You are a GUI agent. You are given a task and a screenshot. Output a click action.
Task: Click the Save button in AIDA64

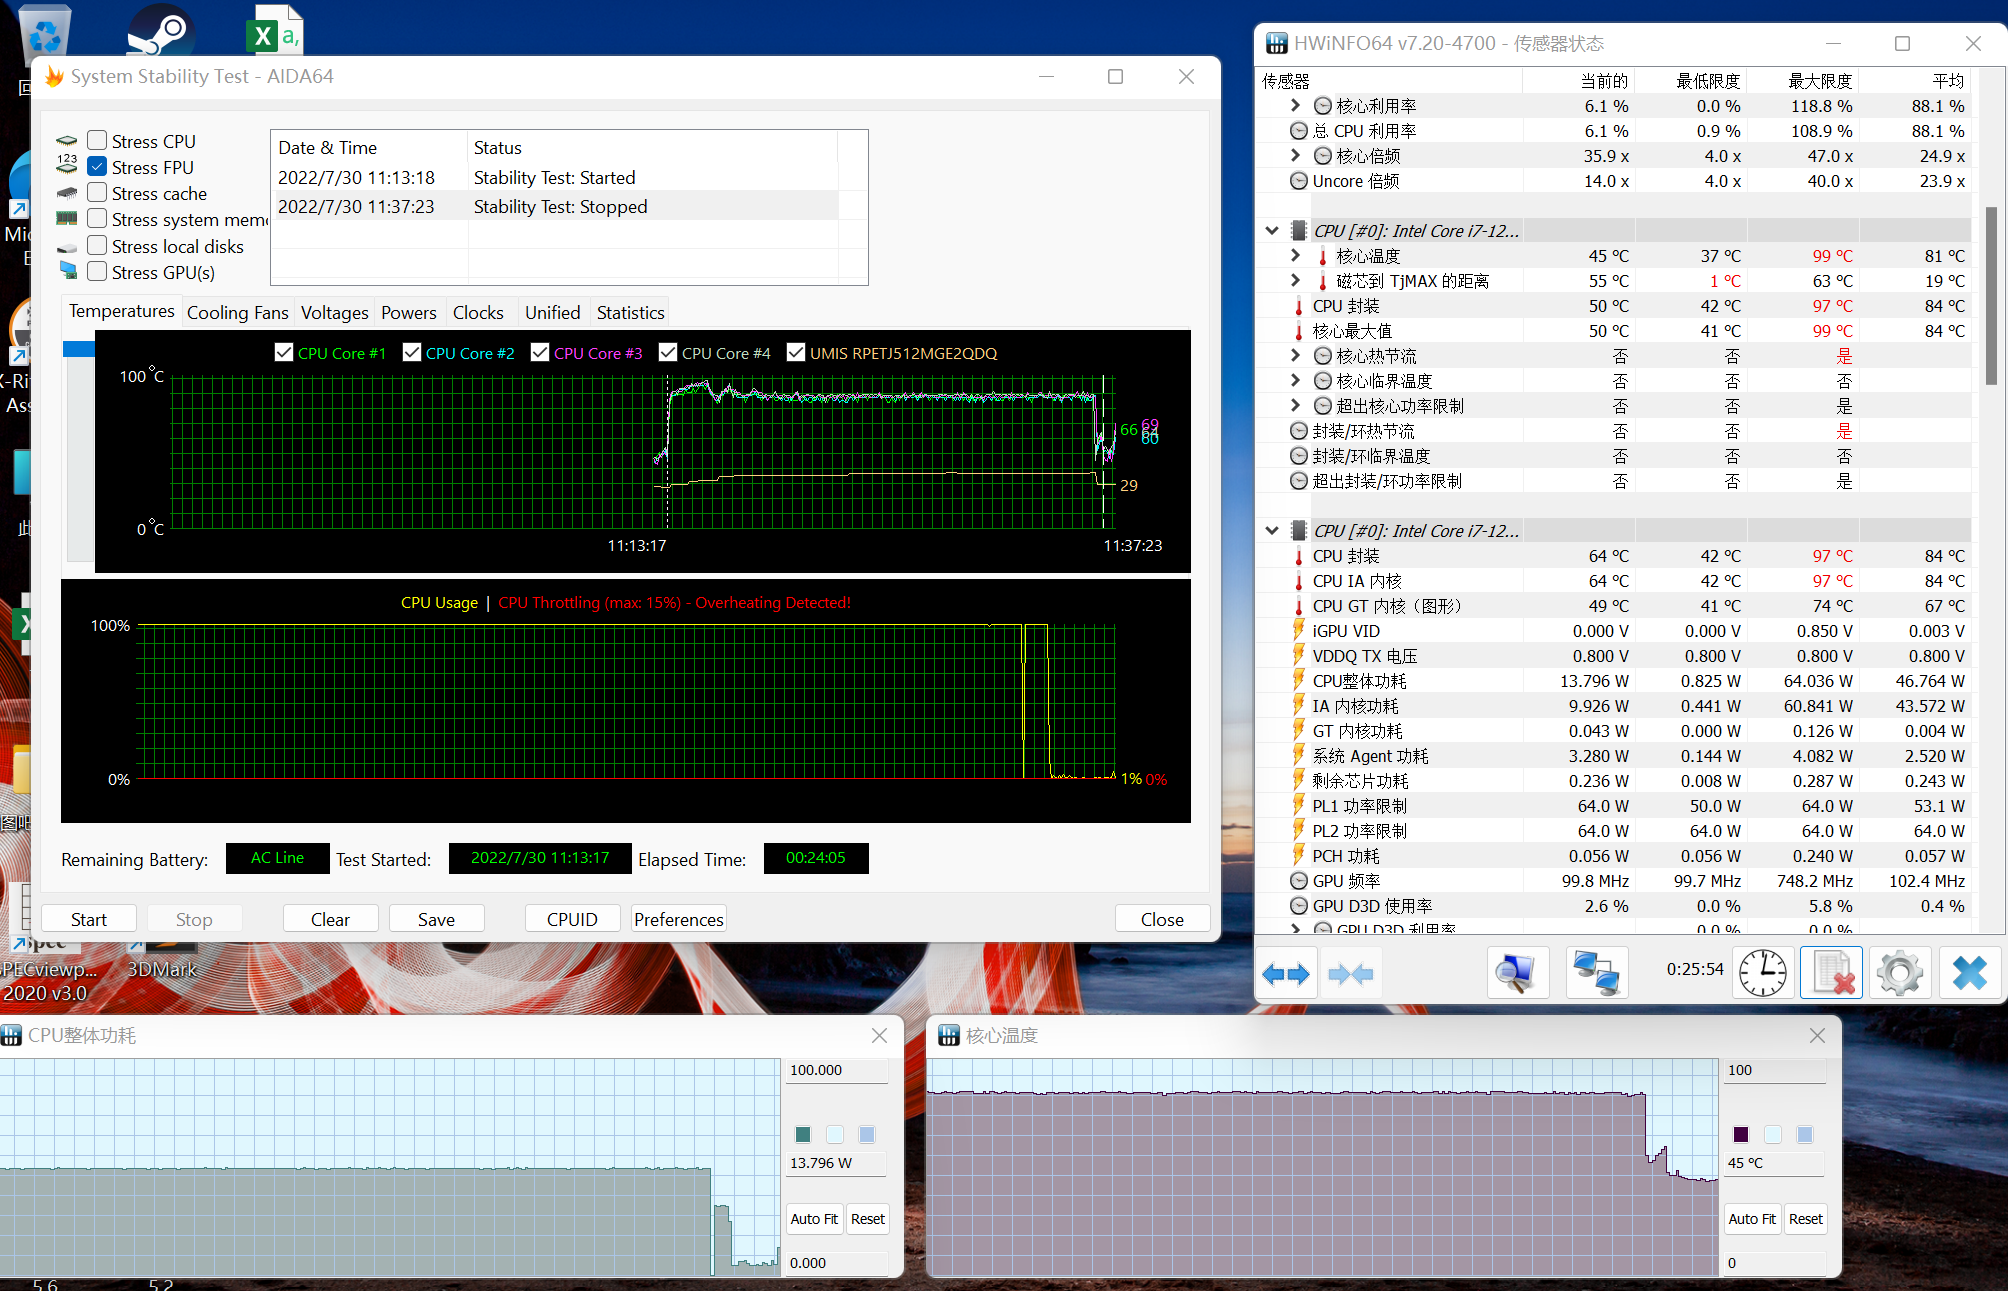tap(436, 919)
